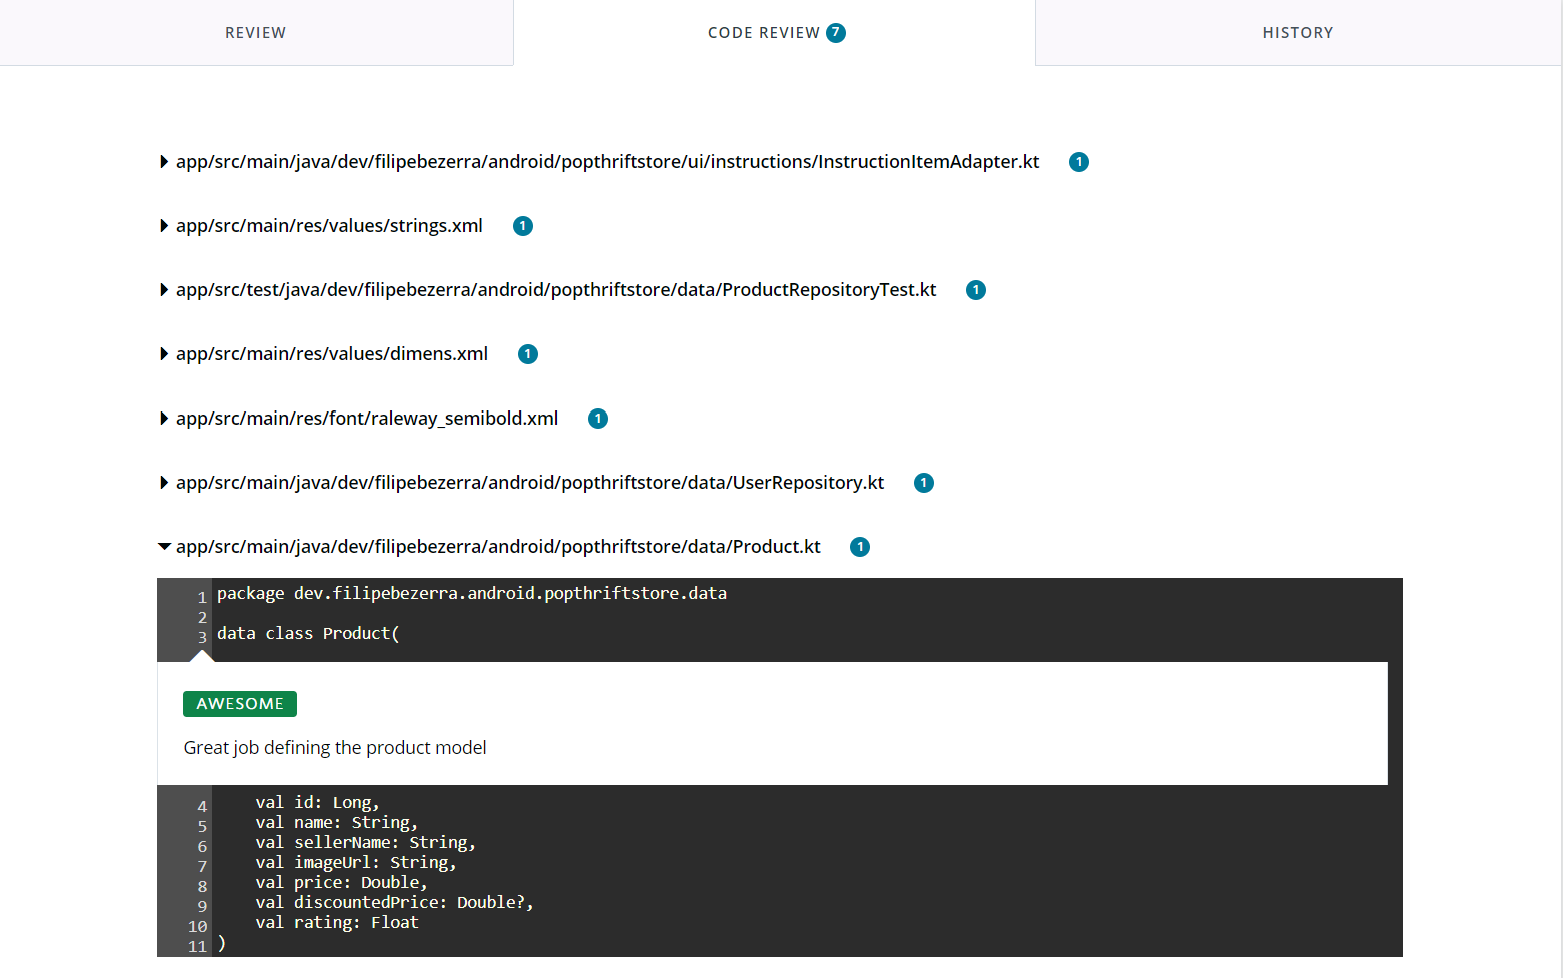Expand dimens.xml file arrow
1563x978 pixels.
tap(164, 354)
